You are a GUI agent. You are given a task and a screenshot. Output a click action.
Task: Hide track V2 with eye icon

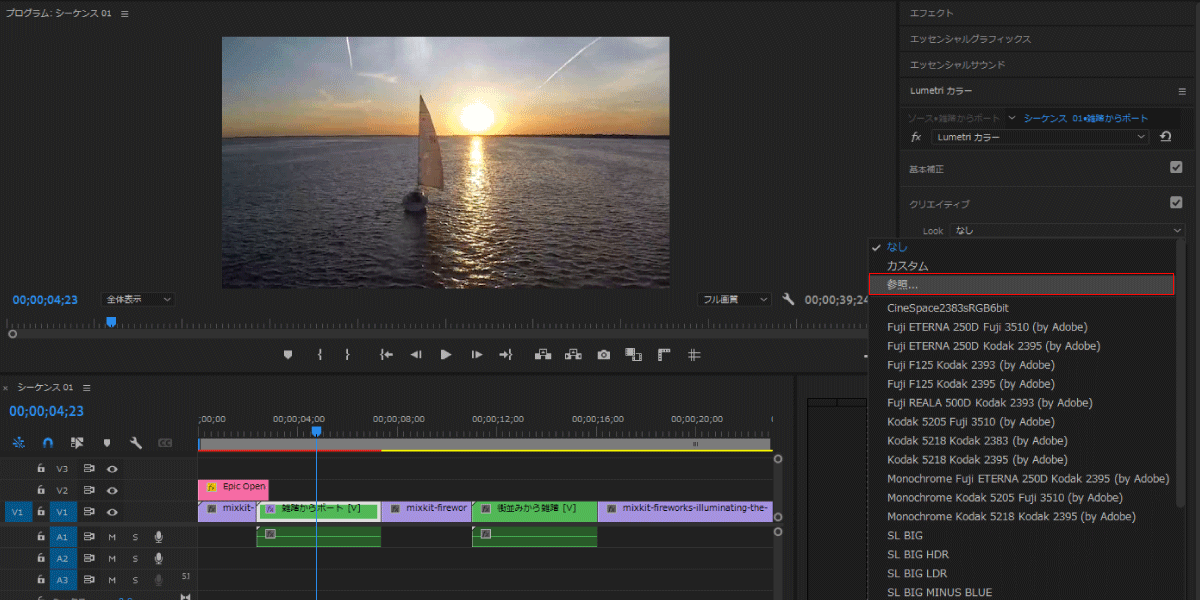click(x=113, y=490)
